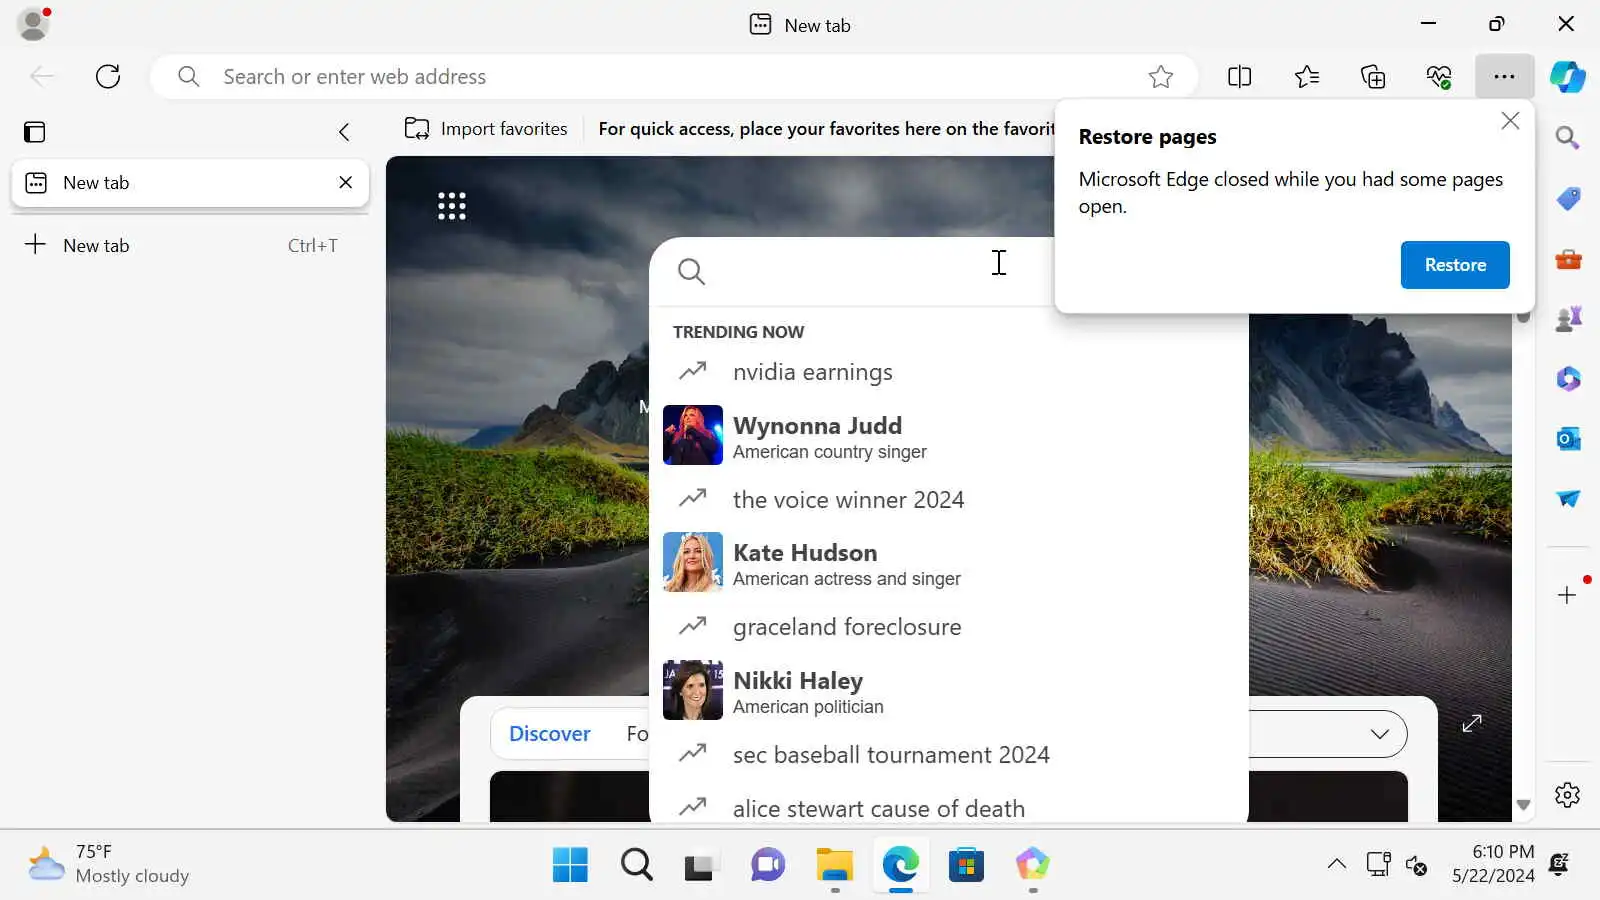Open sidebar Drop paper plane

tap(1567, 498)
